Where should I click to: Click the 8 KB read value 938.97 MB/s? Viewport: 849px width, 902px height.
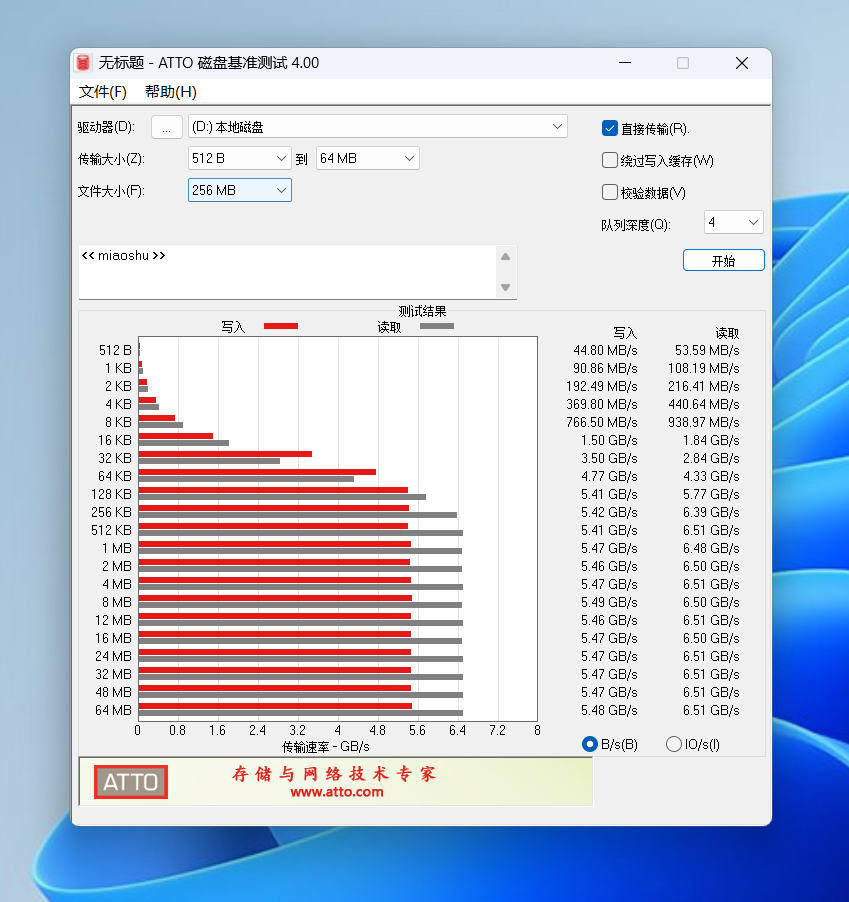[703, 422]
